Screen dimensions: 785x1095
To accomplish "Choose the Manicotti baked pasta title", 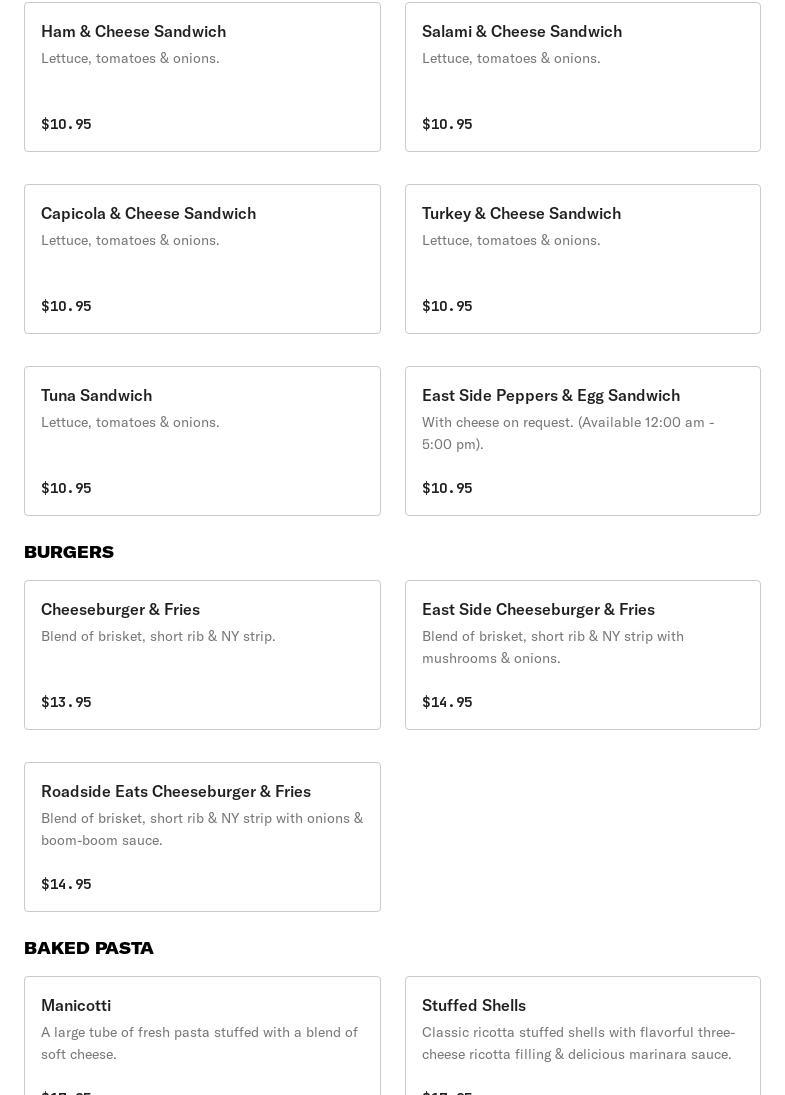I will click(76, 1005).
